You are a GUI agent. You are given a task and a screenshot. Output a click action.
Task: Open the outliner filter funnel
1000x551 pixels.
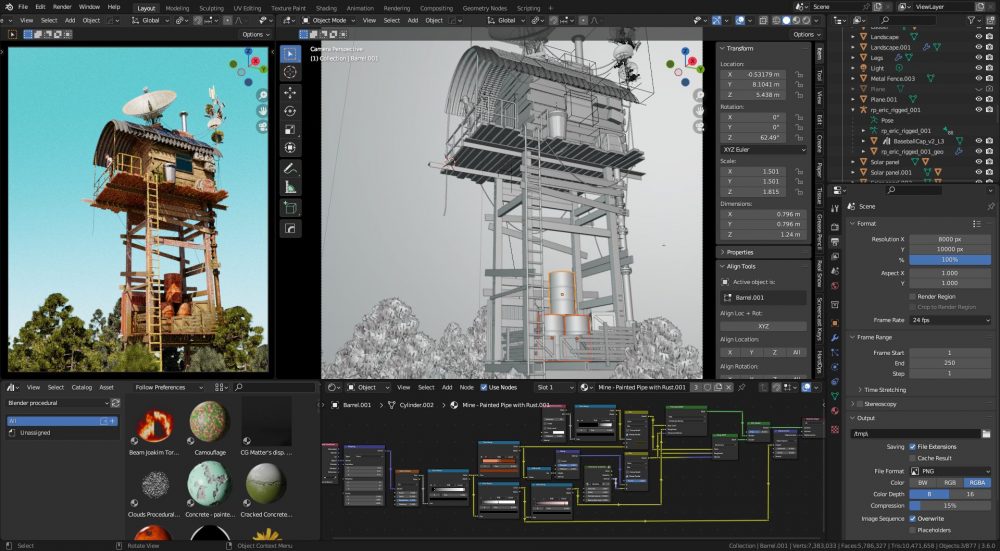(x=971, y=21)
